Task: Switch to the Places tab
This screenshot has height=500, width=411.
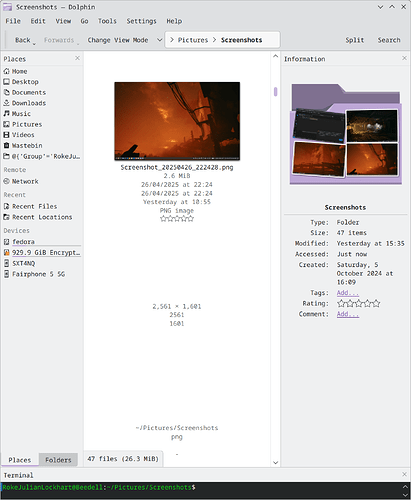Action: [x=20, y=460]
